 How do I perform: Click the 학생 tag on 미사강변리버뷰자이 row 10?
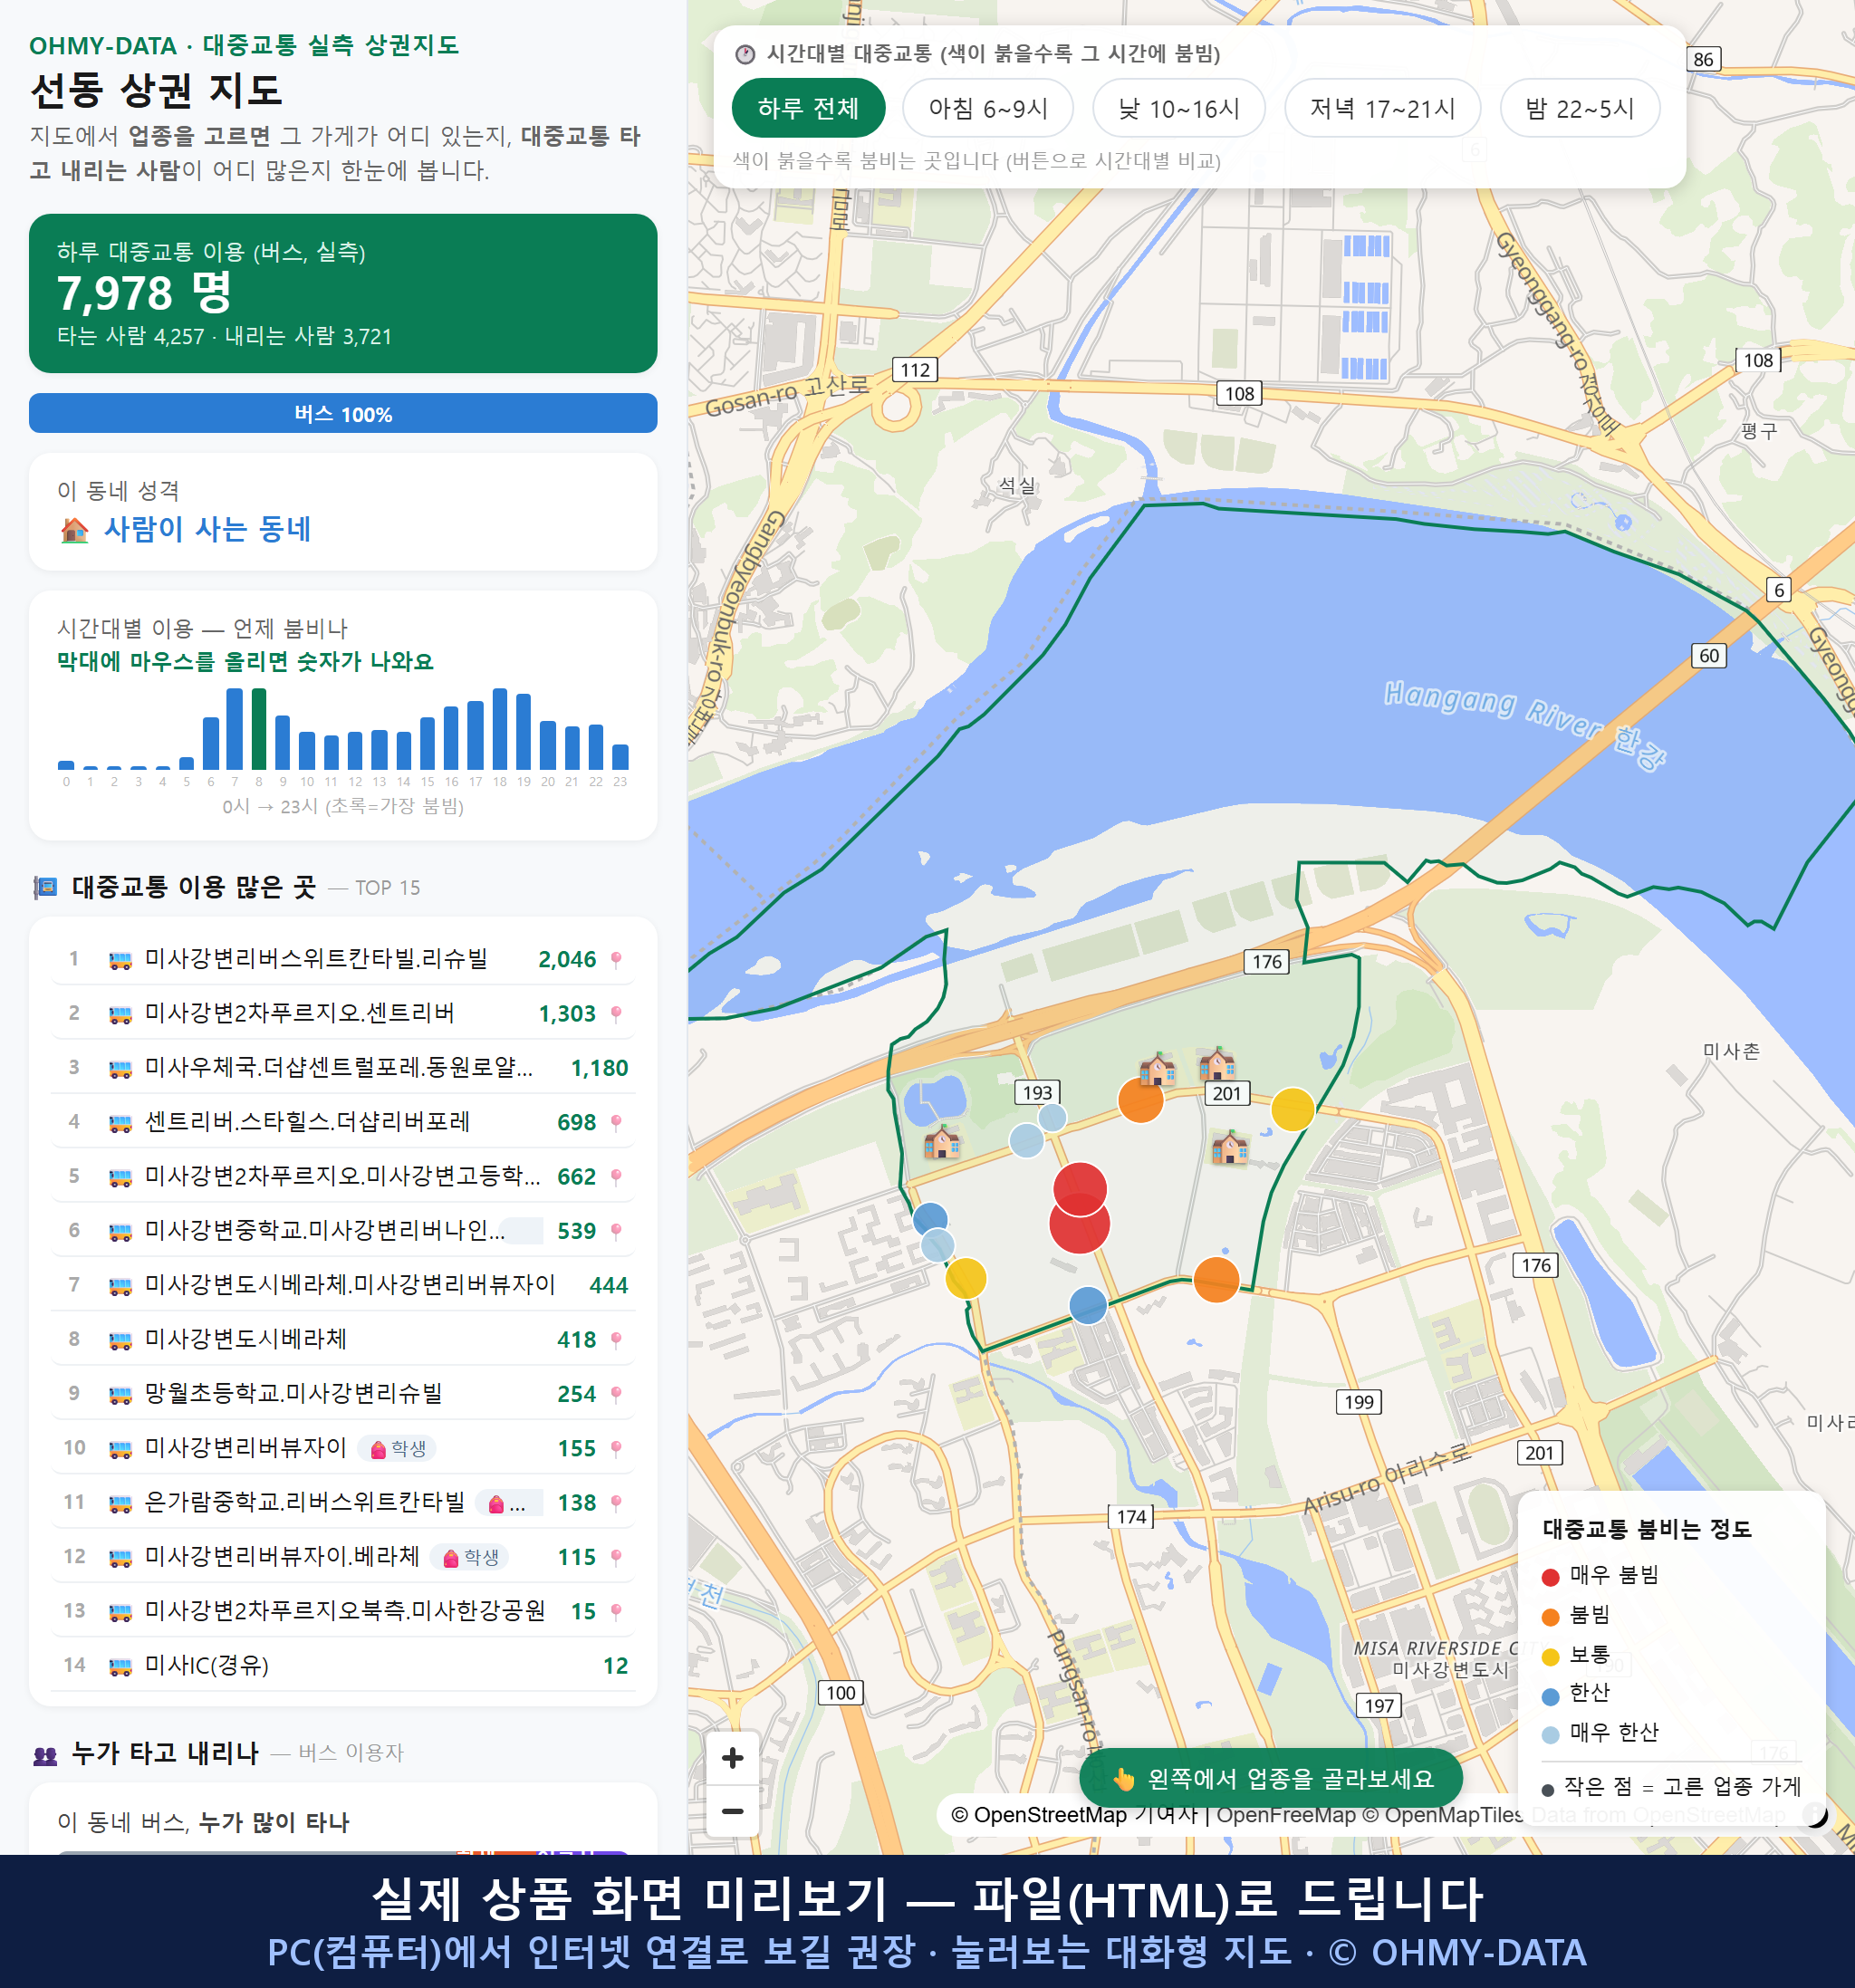pyautogui.click(x=397, y=1448)
